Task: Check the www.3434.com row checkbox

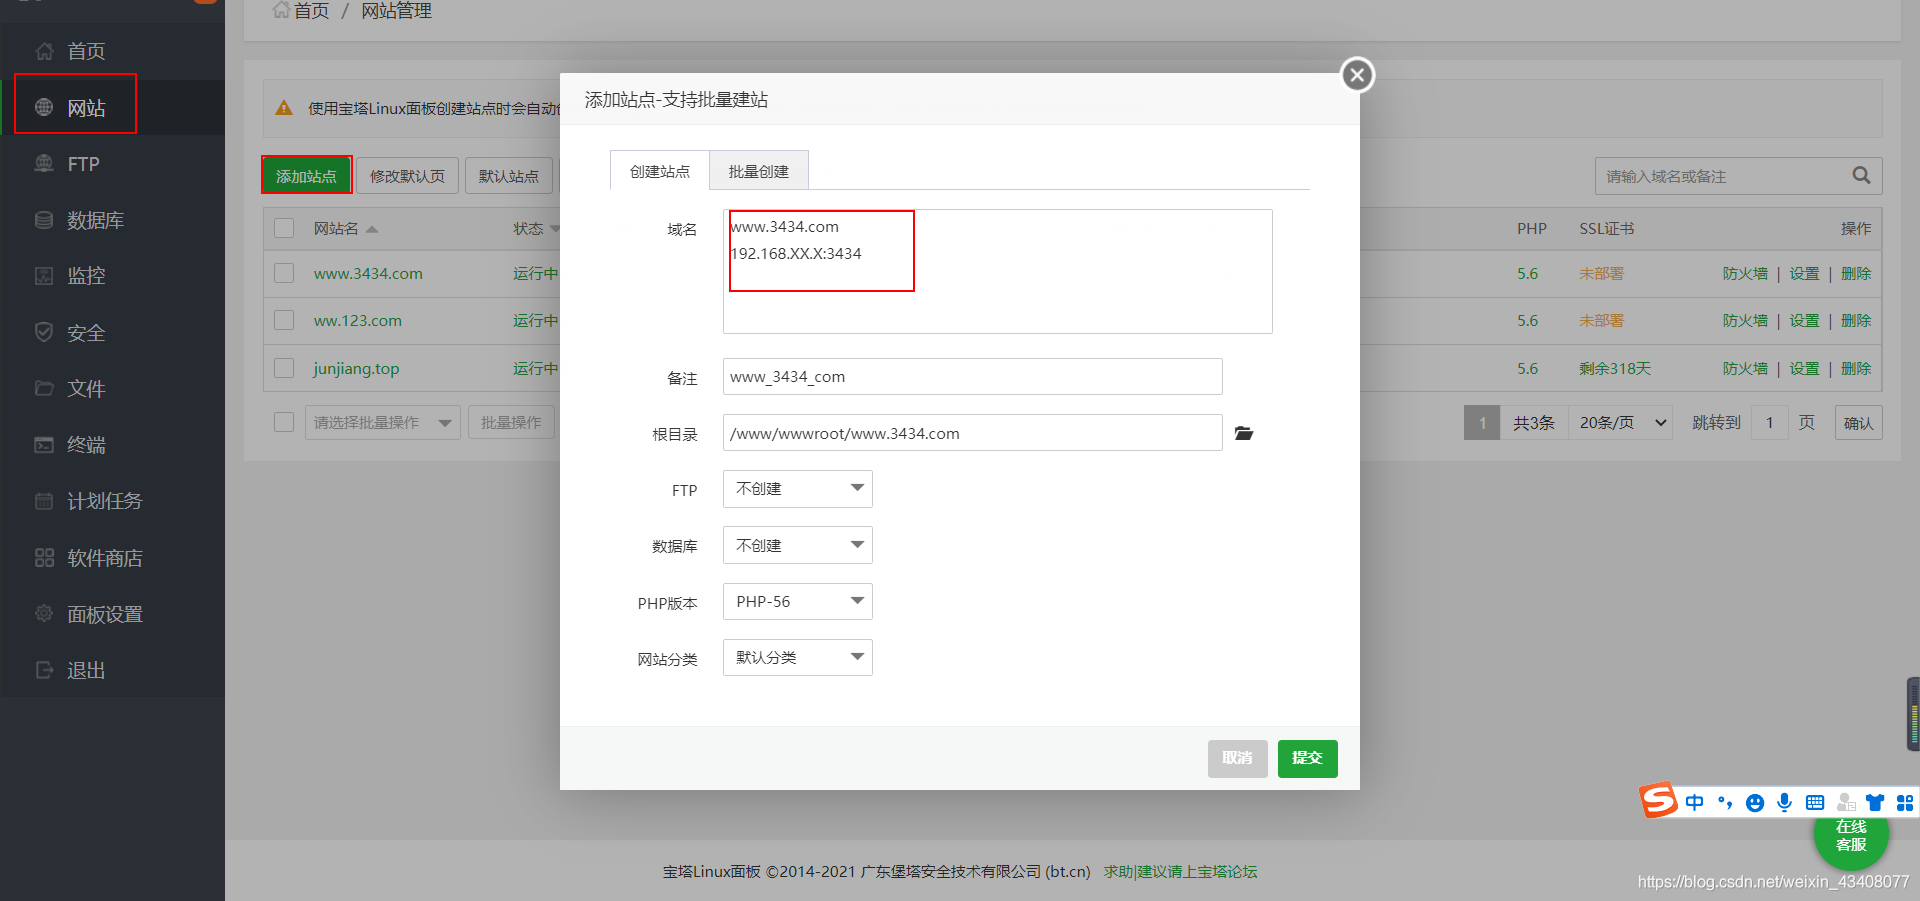Action: pyautogui.click(x=284, y=273)
